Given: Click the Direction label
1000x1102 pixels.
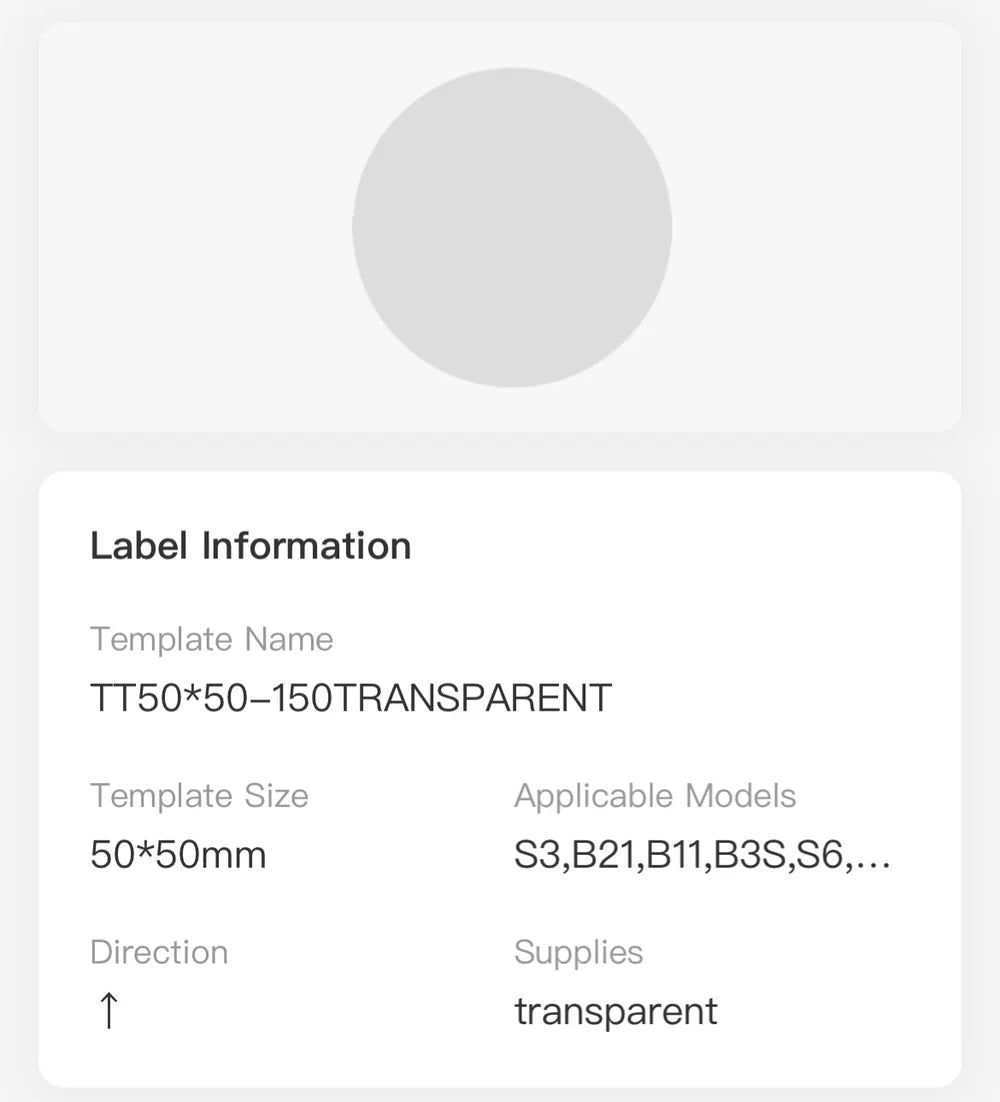Looking at the screenshot, I should point(159,952).
